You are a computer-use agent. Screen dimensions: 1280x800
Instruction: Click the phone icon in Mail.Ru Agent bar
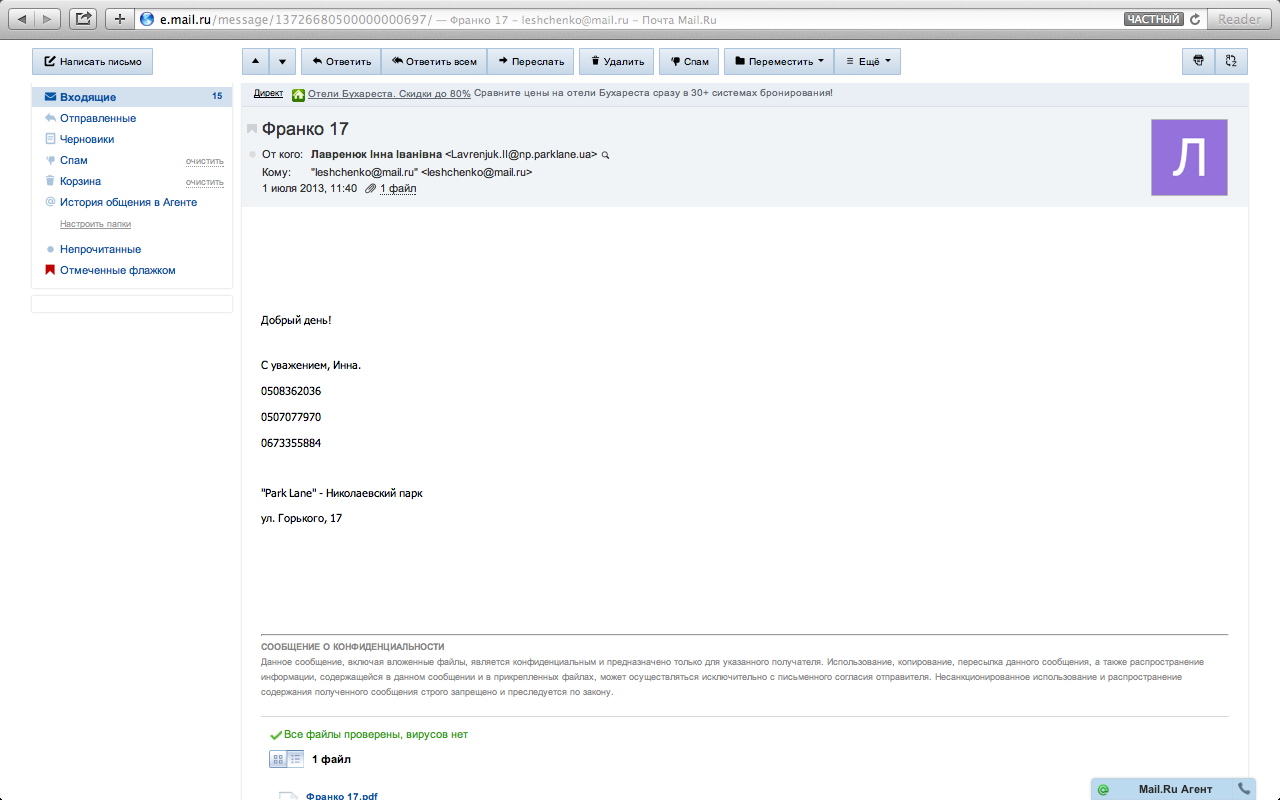point(1244,789)
